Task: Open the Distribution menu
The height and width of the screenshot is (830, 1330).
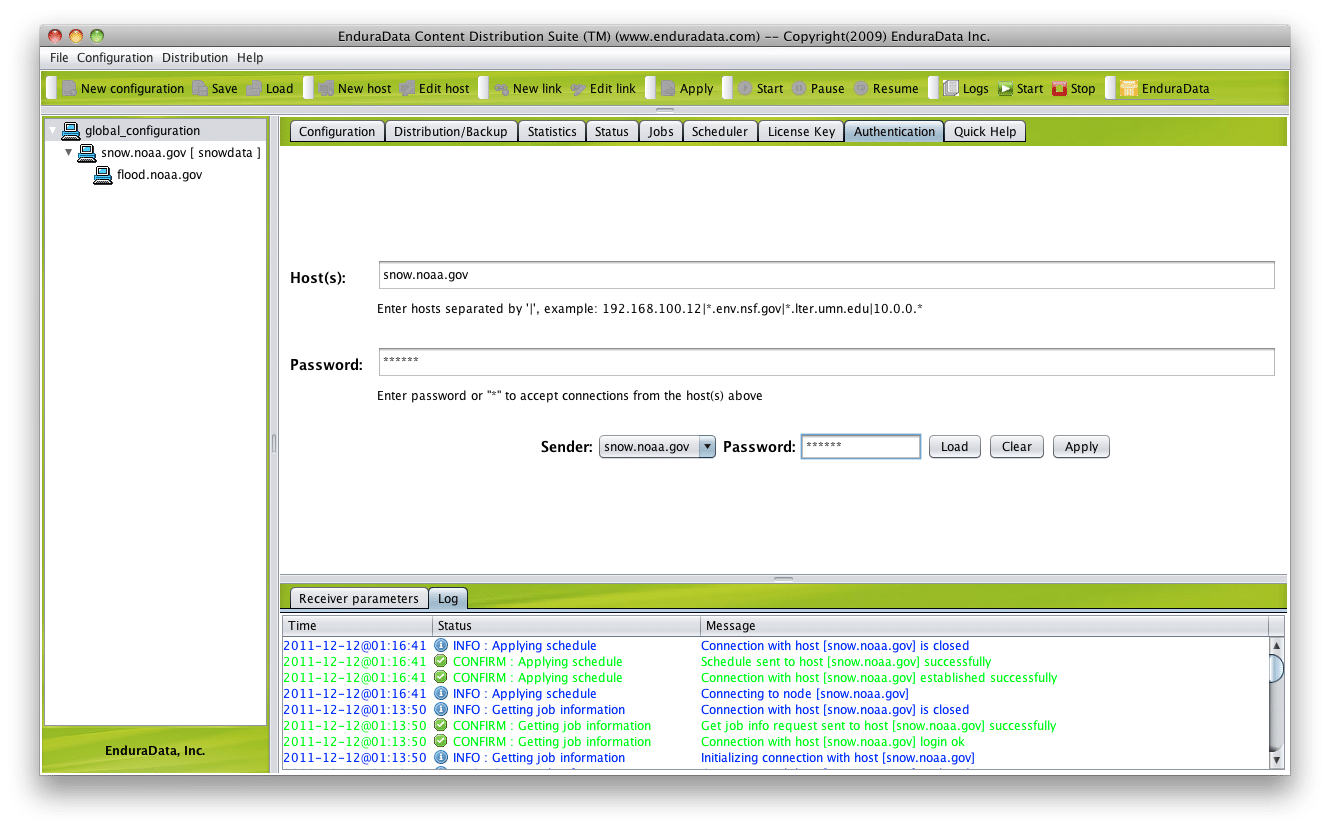Action: click(195, 58)
